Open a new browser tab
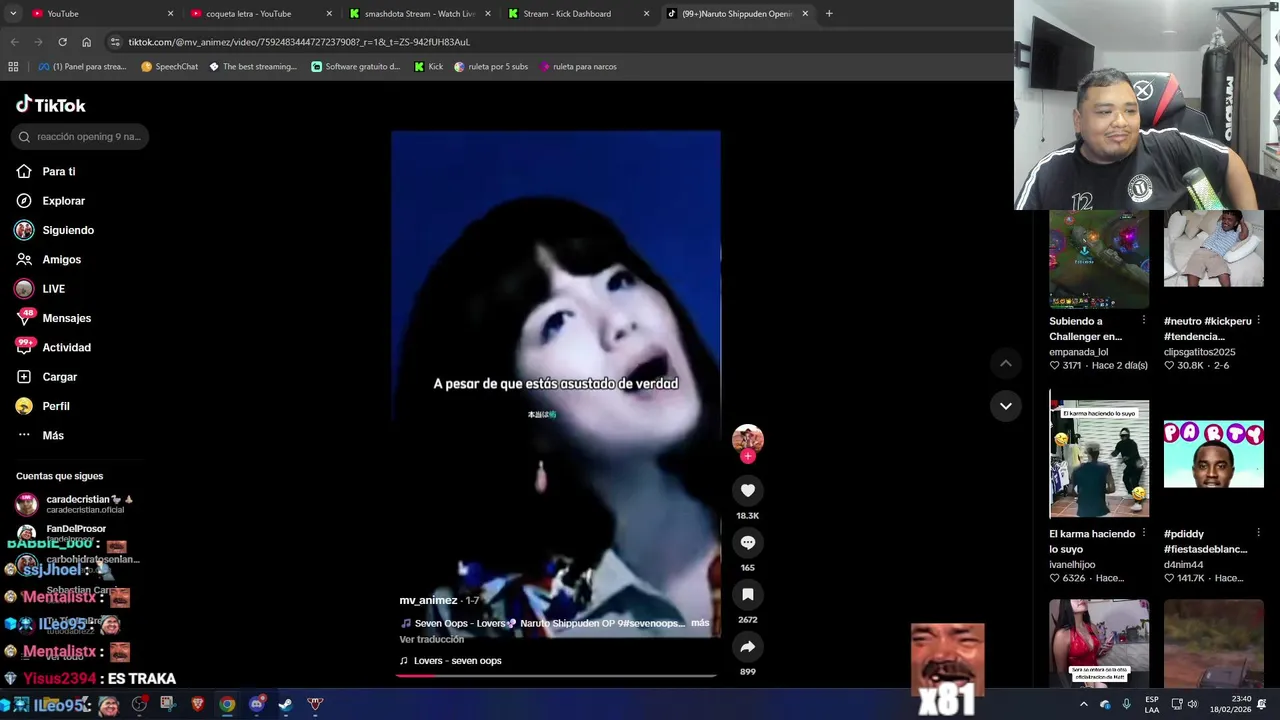This screenshot has width=1280, height=720. tap(829, 14)
